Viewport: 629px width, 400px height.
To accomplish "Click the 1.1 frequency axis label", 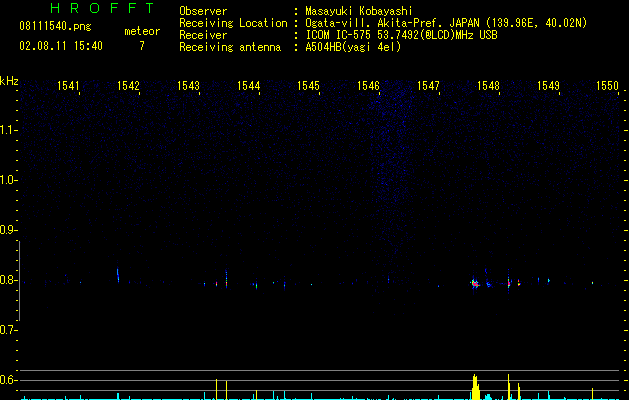I will click(x=8, y=130).
